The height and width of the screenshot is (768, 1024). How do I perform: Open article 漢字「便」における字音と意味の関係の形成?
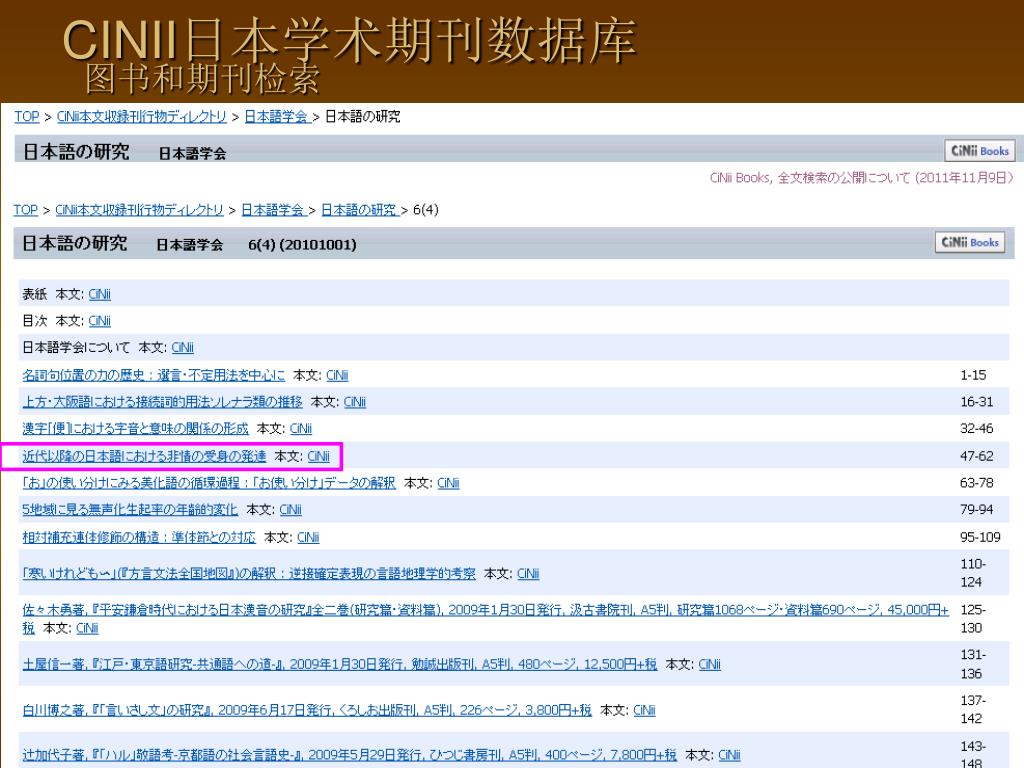coord(135,428)
